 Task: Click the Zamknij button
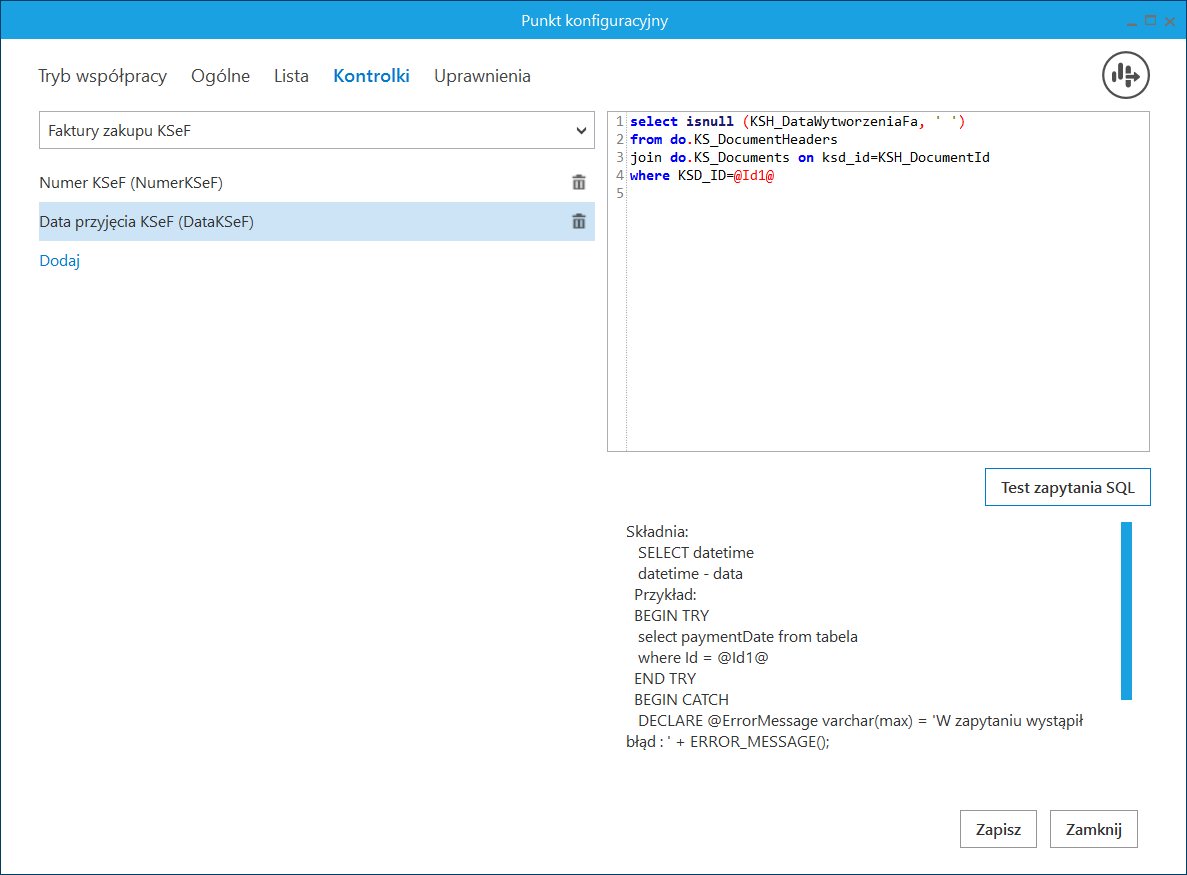[x=1094, y=829]
